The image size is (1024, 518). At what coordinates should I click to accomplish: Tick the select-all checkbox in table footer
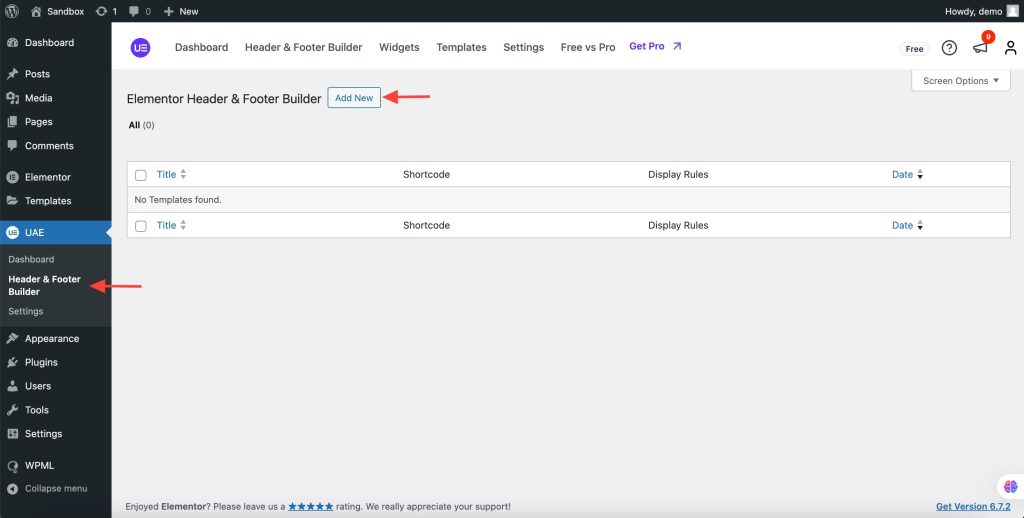[140, 226]
